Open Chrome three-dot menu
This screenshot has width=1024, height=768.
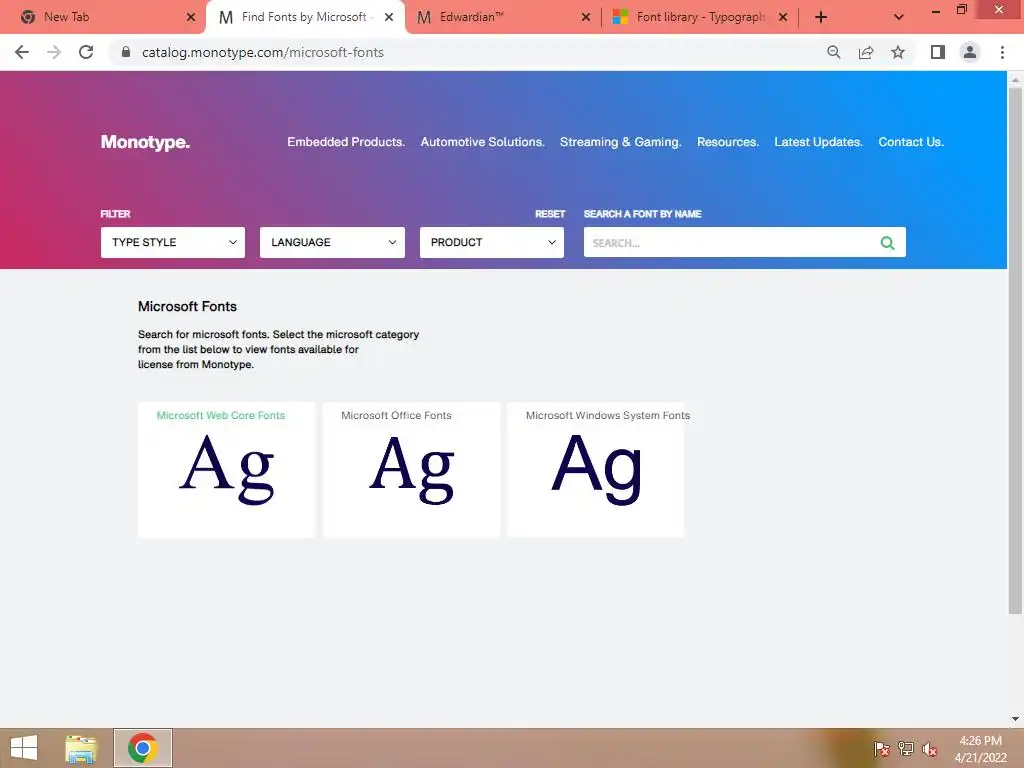[1002, 52]
